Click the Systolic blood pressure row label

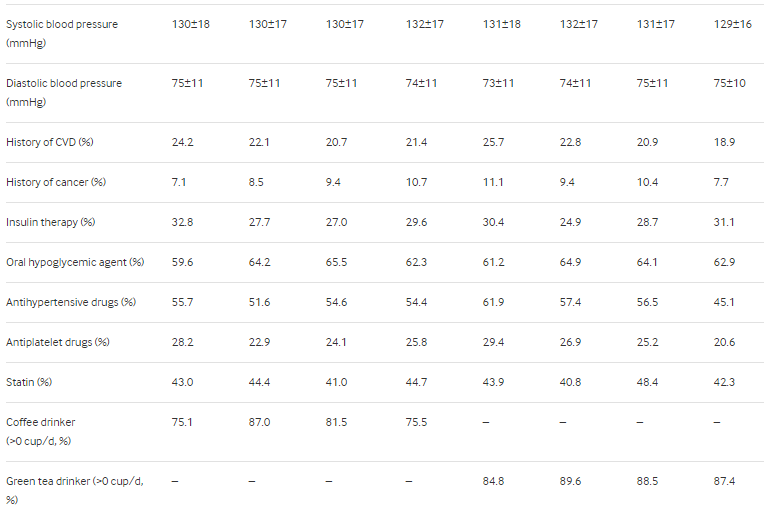(x=62, y=33)
